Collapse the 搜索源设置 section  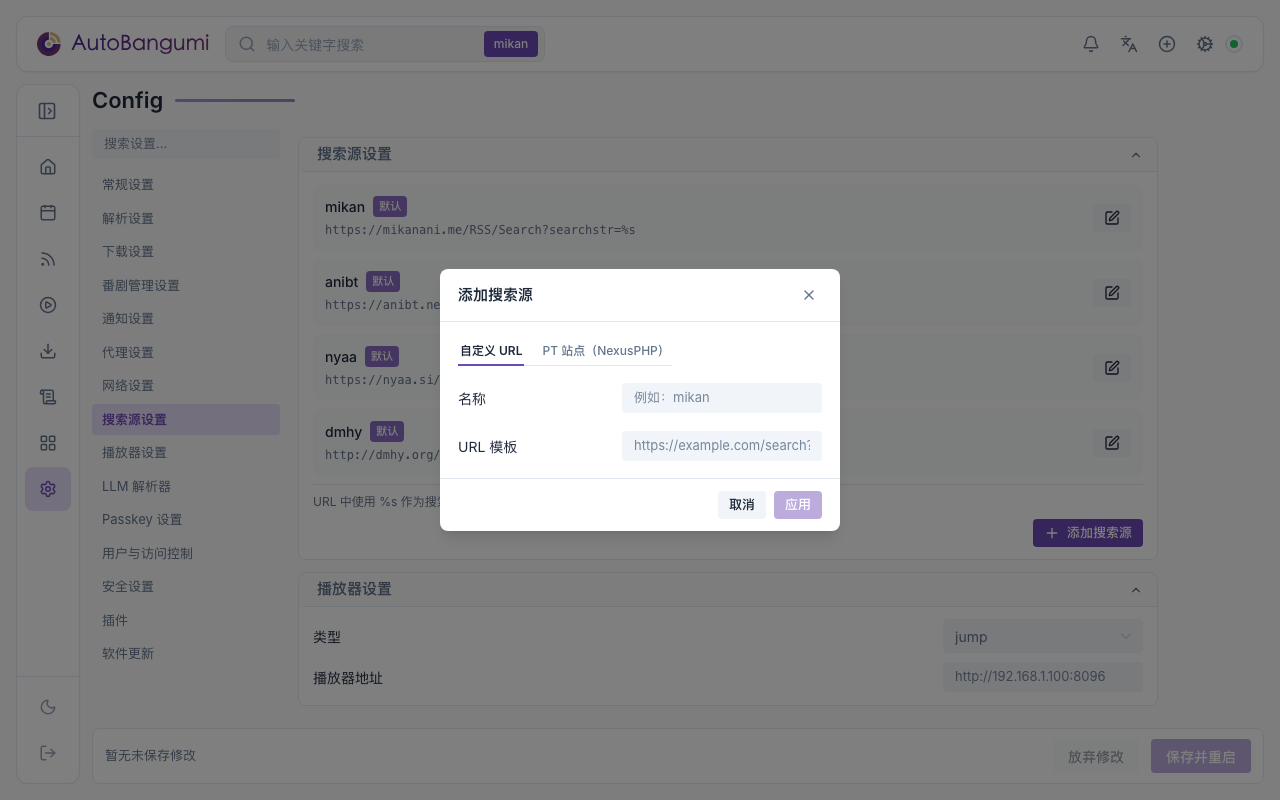click(x=1135, y=155)
